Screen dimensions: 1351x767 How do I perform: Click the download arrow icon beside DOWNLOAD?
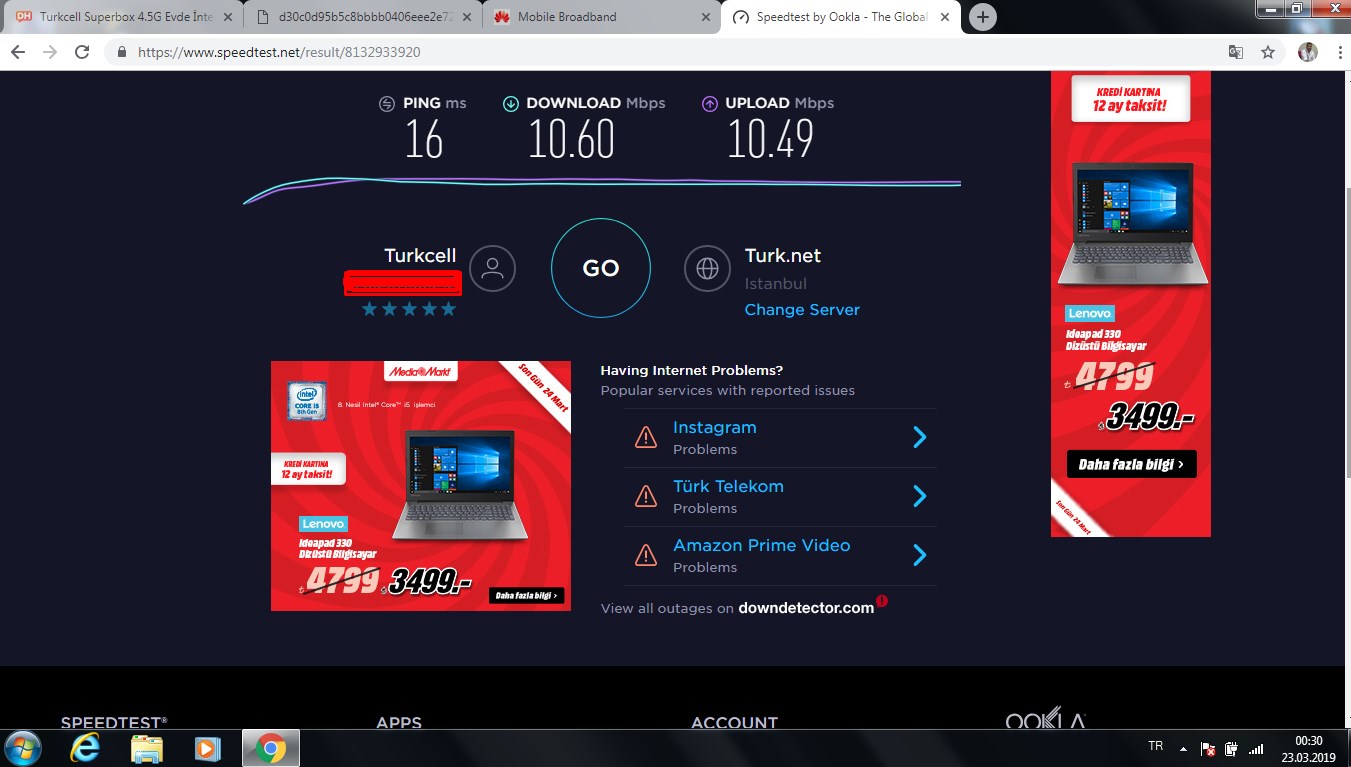(510, 103)
